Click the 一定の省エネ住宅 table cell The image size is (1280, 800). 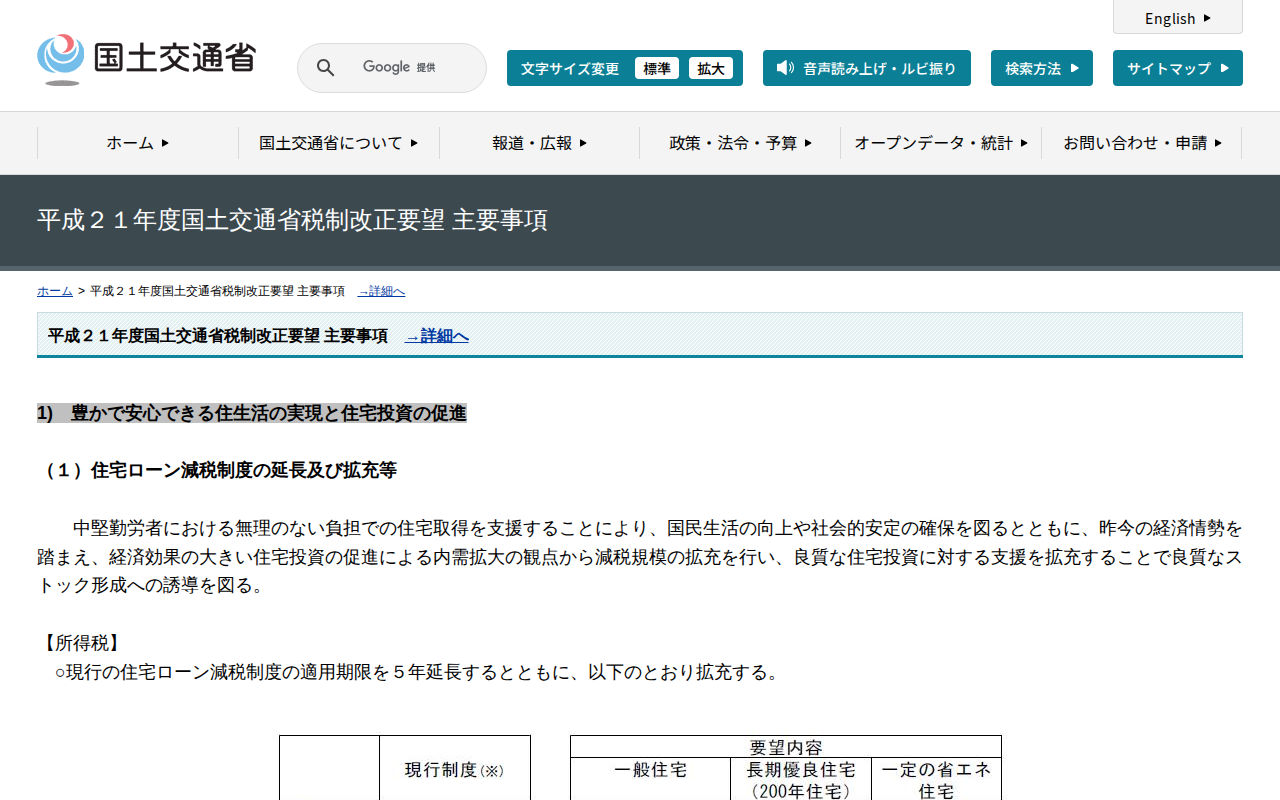click(936, 780)
